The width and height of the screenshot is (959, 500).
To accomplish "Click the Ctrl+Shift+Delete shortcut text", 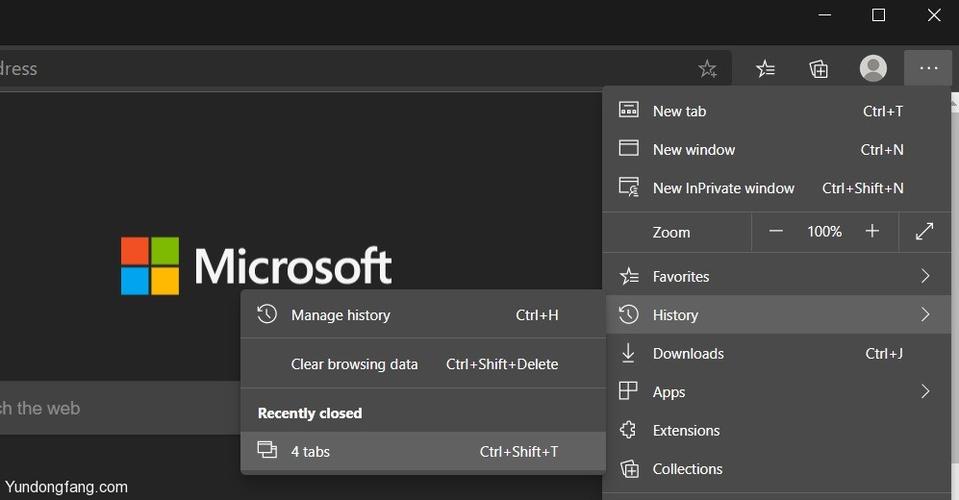I will [x=502, y=364].
